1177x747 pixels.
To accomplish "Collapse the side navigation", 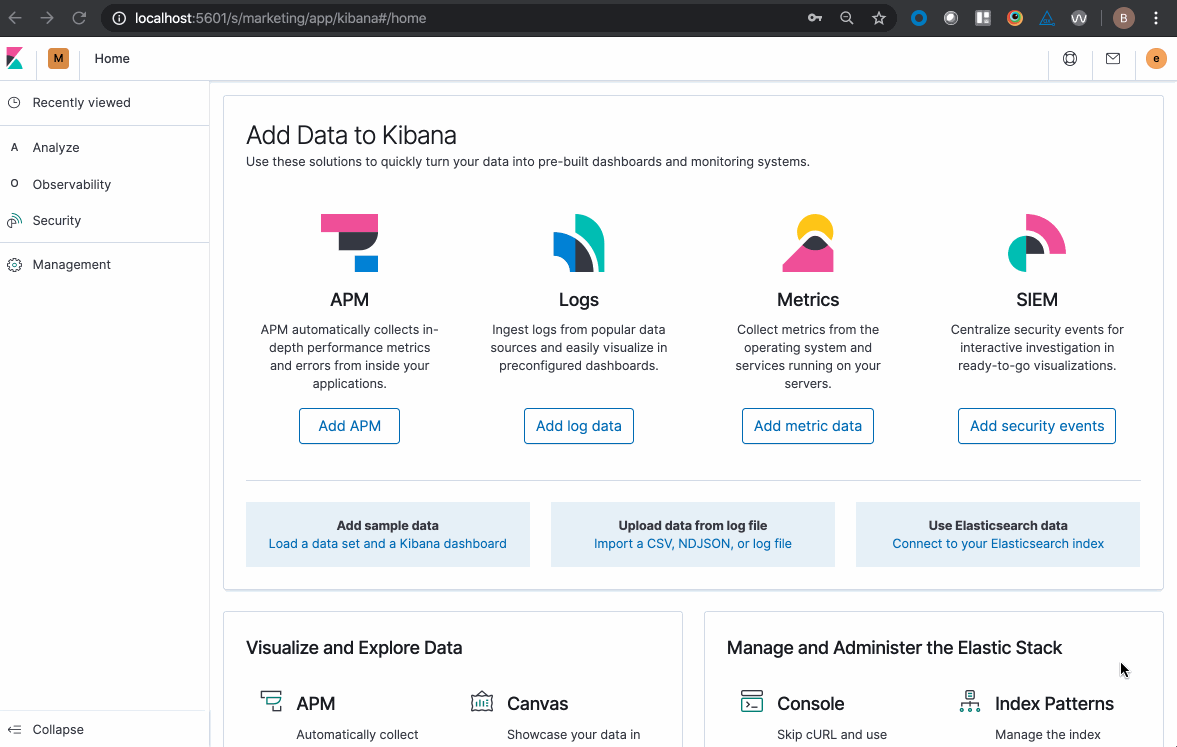I will 103,729.
